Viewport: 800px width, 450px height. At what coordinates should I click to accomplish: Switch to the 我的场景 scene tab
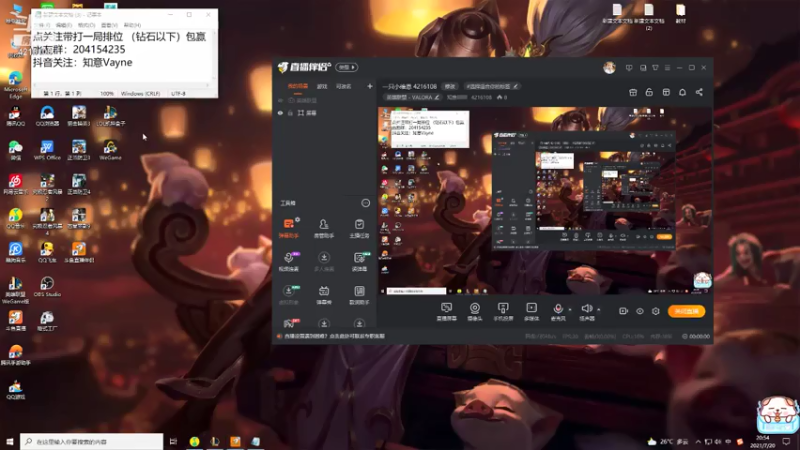pyautogui.click(x=297, y=86)
